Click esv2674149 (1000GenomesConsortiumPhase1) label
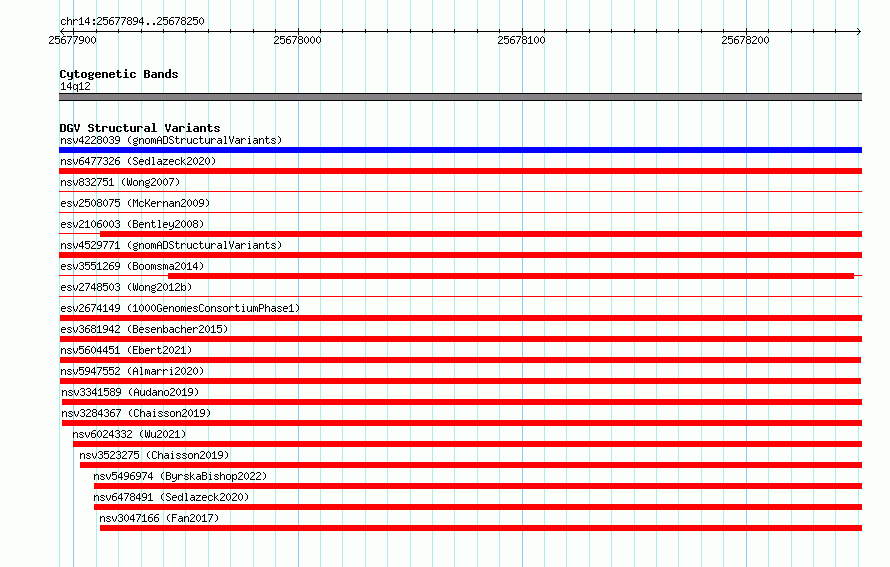 coord(180,308)
